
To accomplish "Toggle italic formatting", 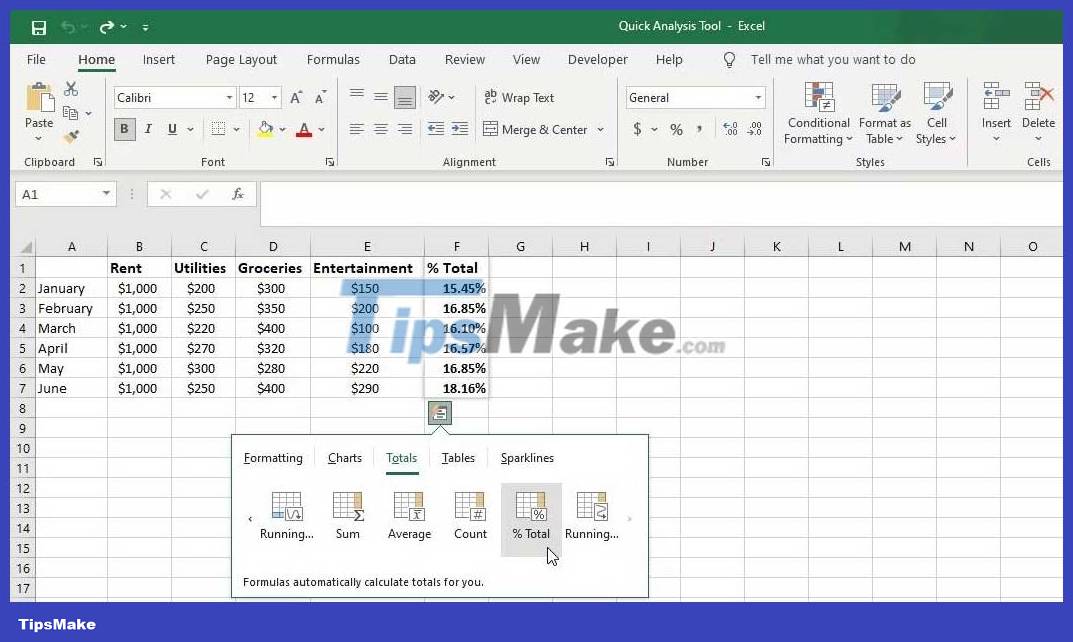I will click(x=148, y=130).
